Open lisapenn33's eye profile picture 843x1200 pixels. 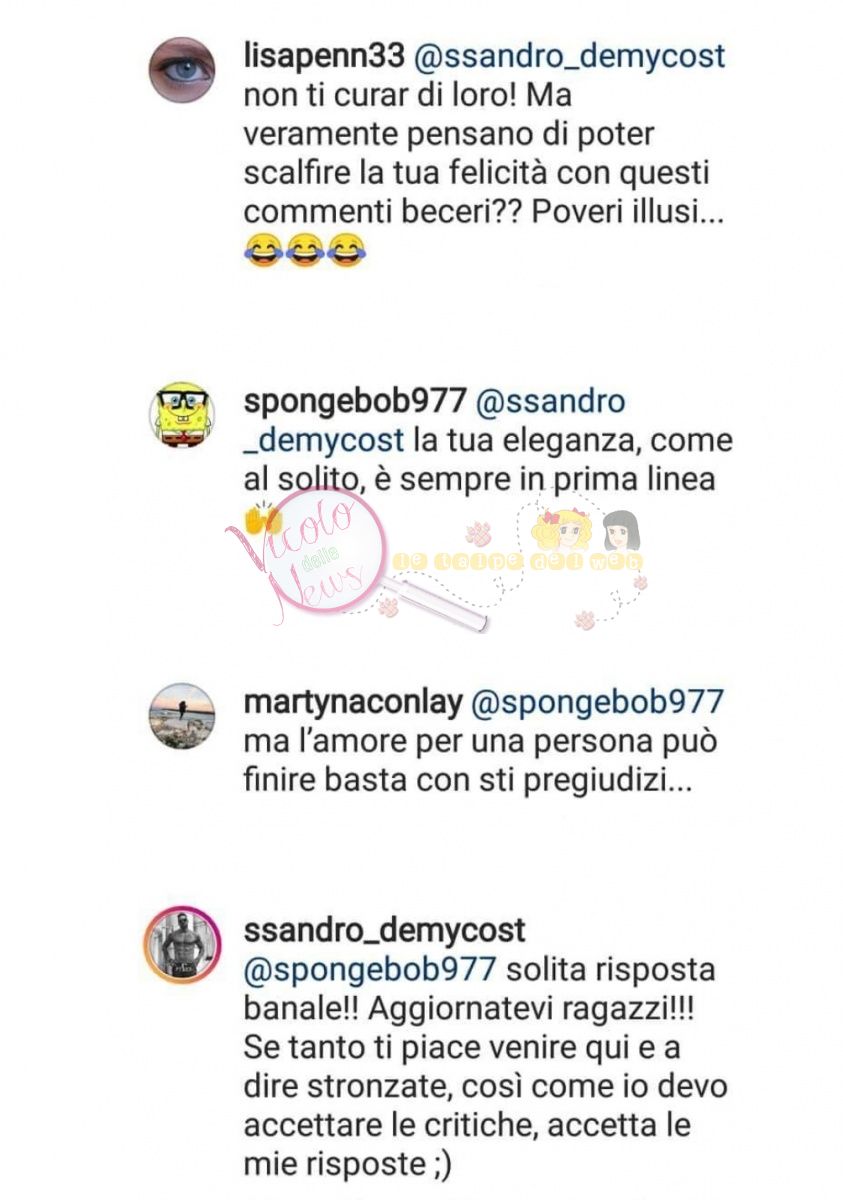(x=182, y=70)
